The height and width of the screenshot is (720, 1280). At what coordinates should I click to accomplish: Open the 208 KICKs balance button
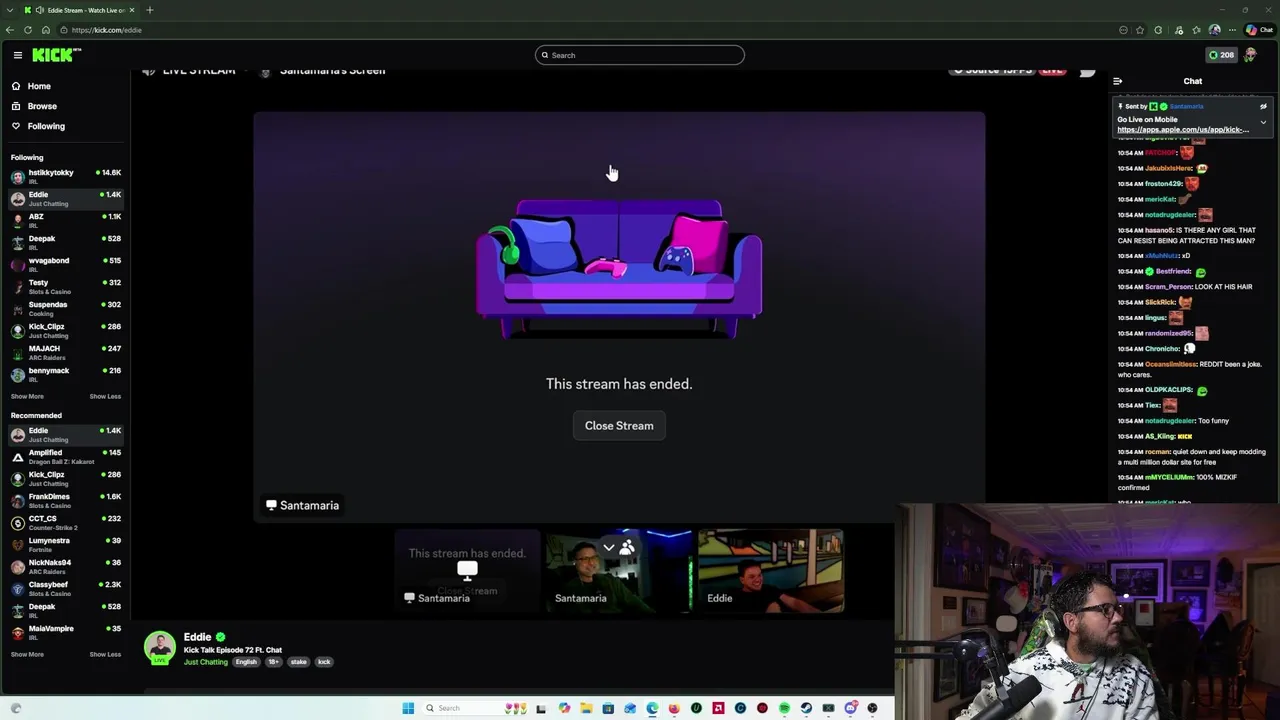click(1221, 55)
